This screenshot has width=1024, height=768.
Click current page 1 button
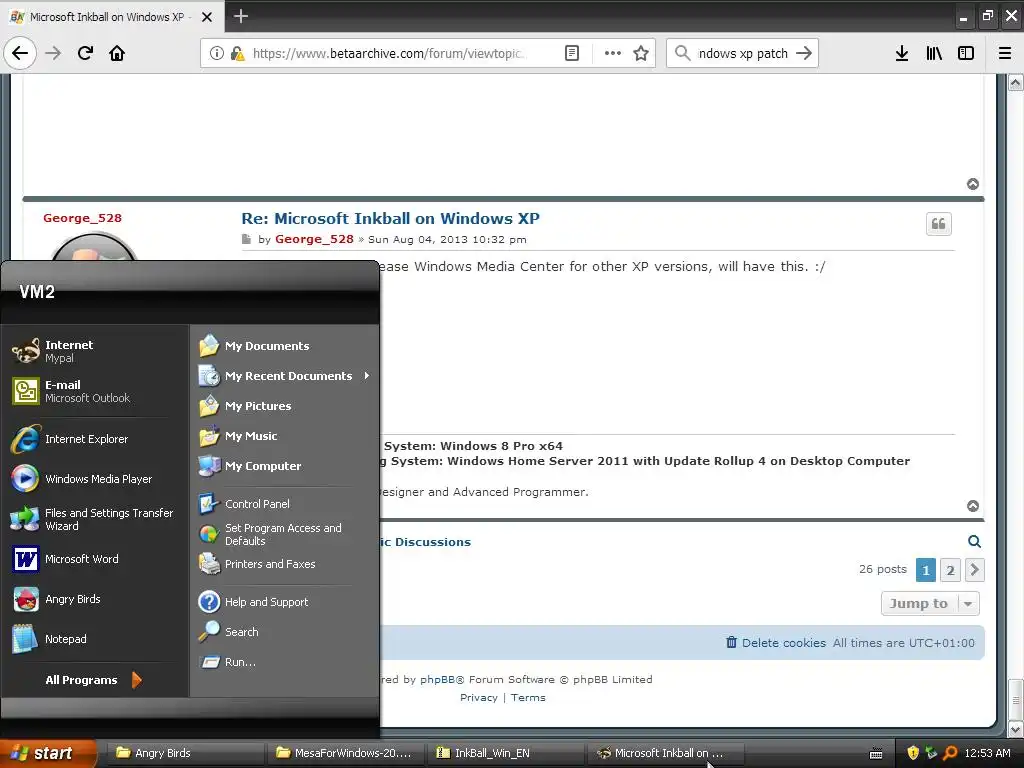point(925,570)
